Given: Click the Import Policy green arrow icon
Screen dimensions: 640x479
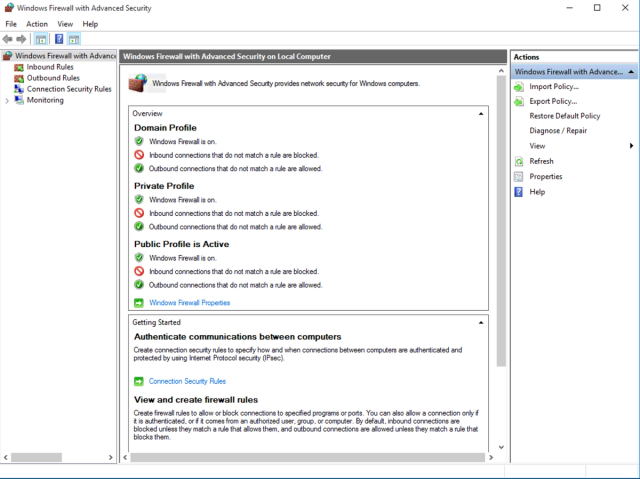Looking at the screenshot, I should click(519, 87).
